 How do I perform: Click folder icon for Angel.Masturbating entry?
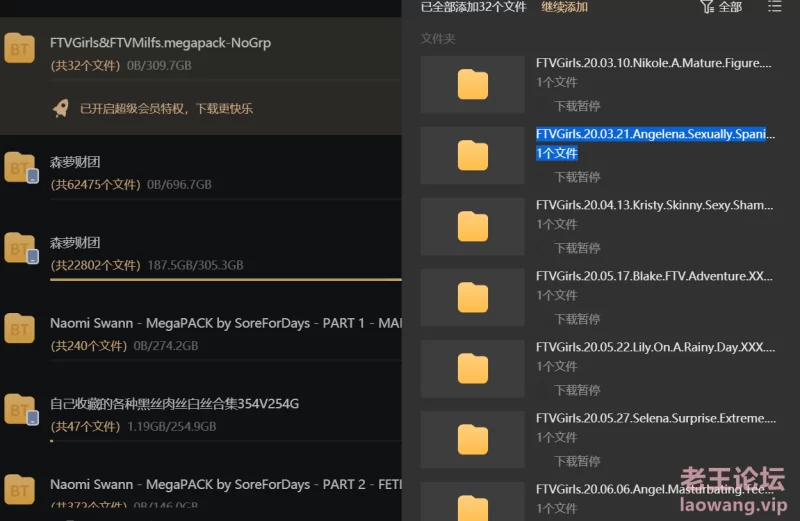click(472, 508)
